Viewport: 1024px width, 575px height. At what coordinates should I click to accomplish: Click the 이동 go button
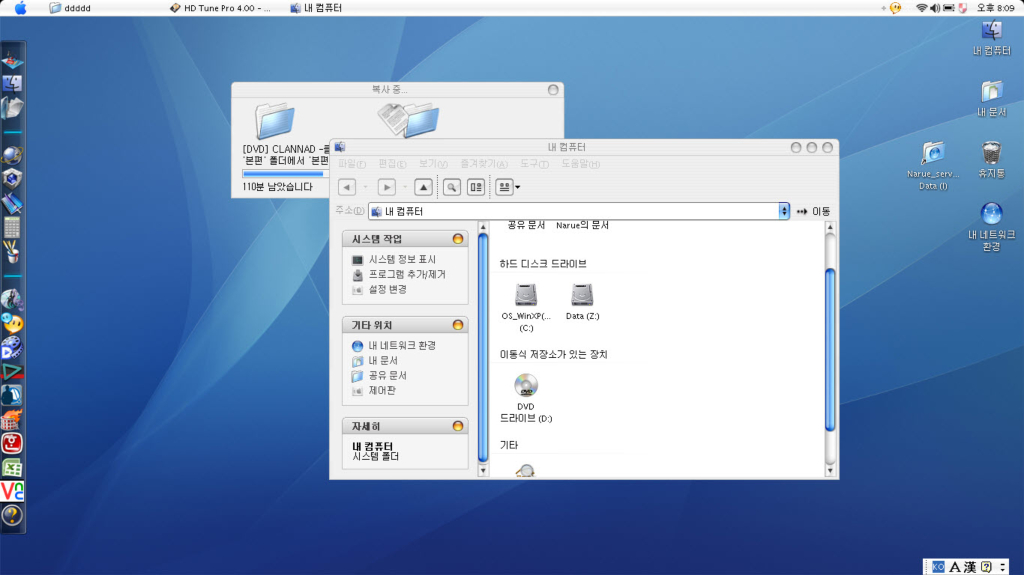coord(813,211)
